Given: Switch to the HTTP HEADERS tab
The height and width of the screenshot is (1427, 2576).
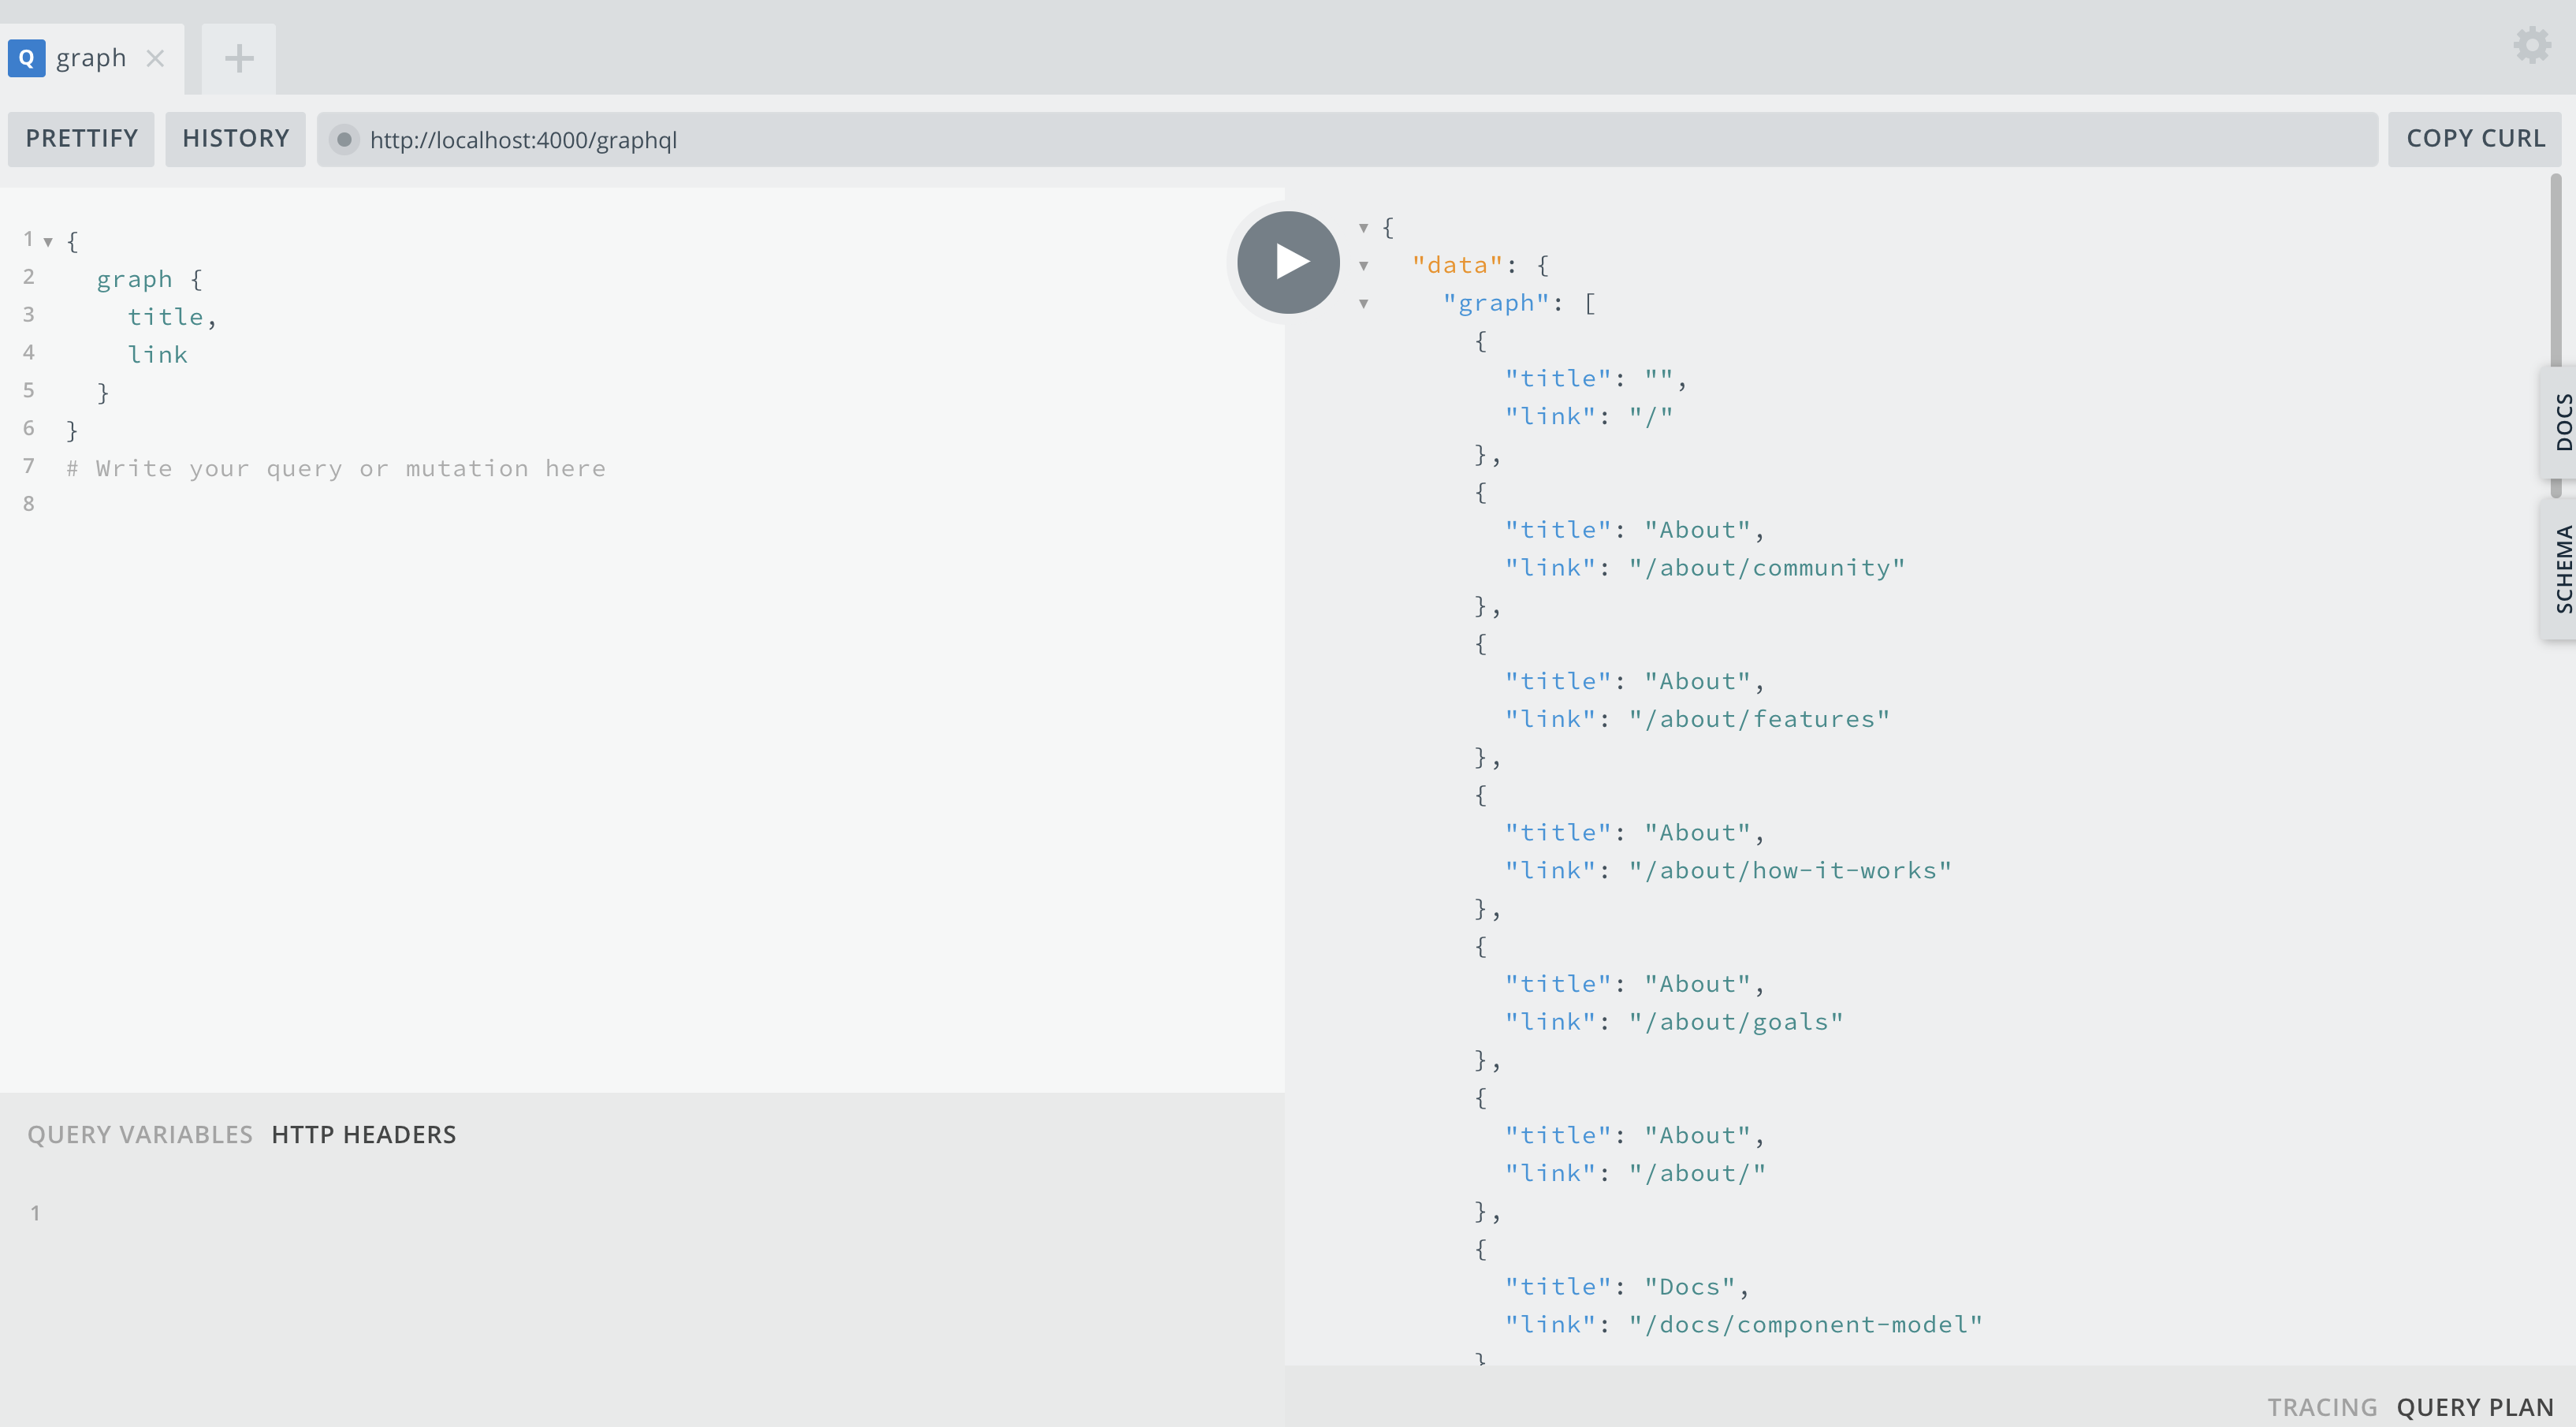Looking at the screenshot, I should [x=363, y=1134].
